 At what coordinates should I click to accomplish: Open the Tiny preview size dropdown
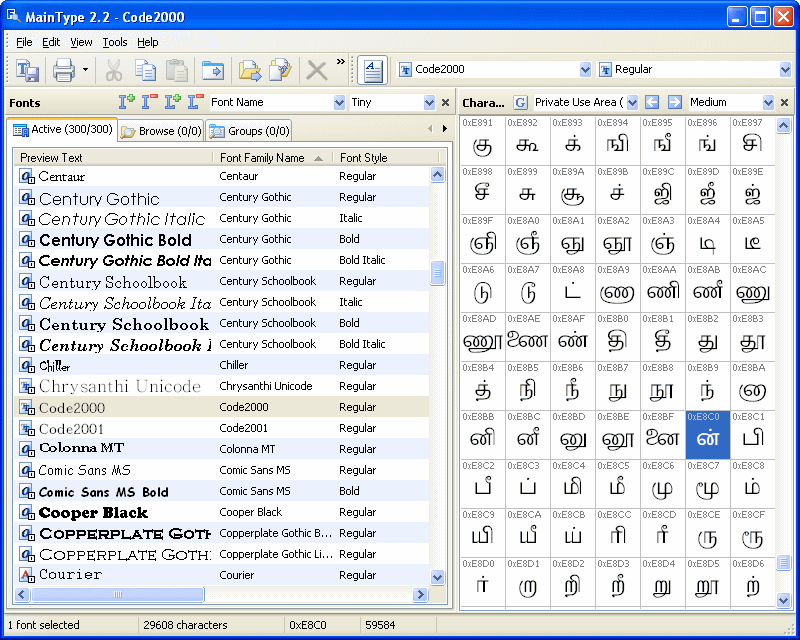[x=429, y=103]
